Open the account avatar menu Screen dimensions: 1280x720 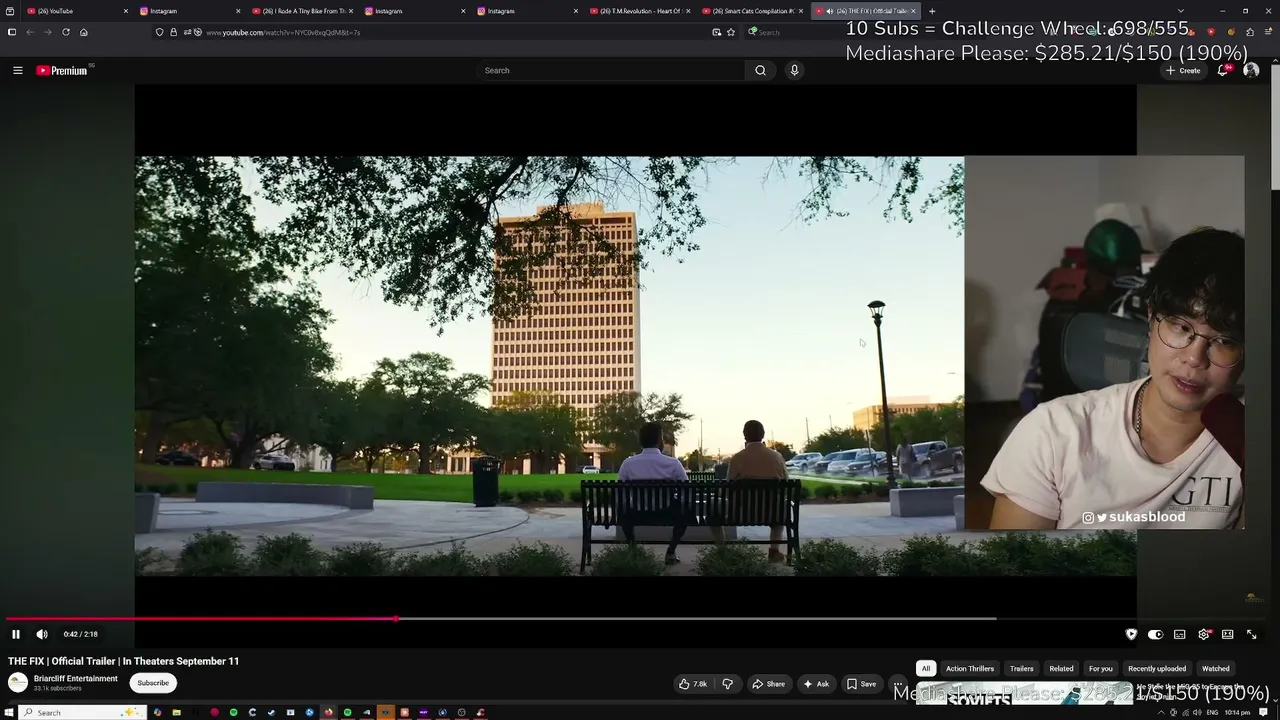(1251, 70)
